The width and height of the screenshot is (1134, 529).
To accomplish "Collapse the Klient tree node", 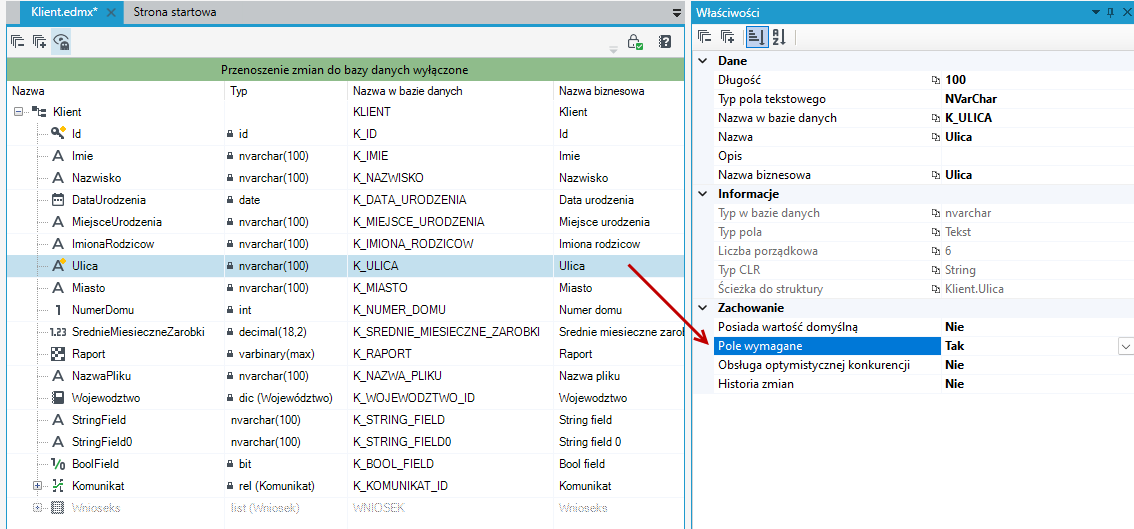I will click(x=18, y=112).
